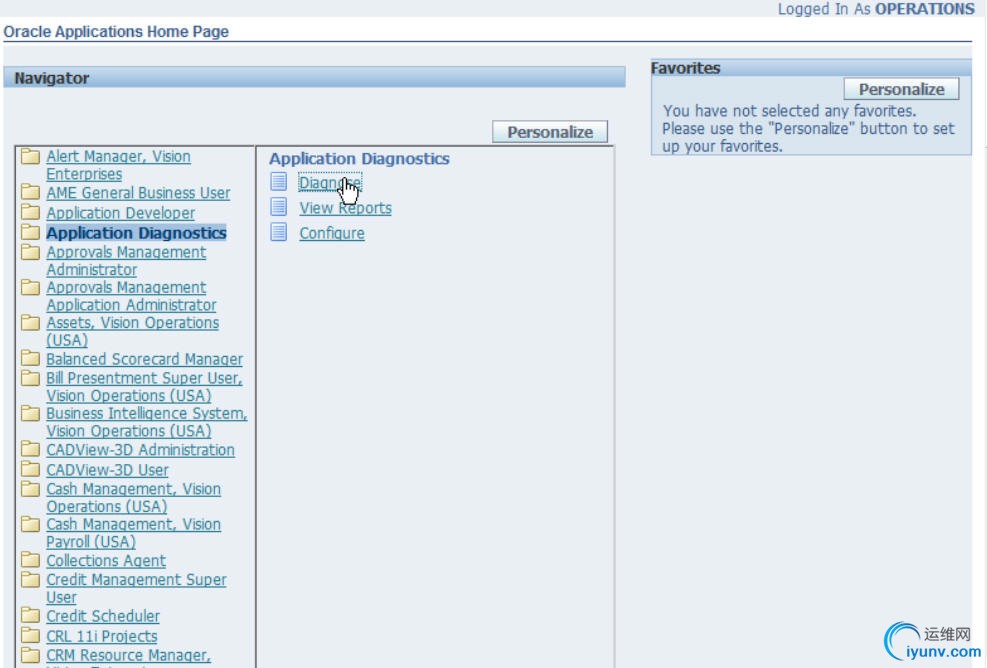
Task: Click the folder icon beside Credit Scheduler
Action: point(30,615)
